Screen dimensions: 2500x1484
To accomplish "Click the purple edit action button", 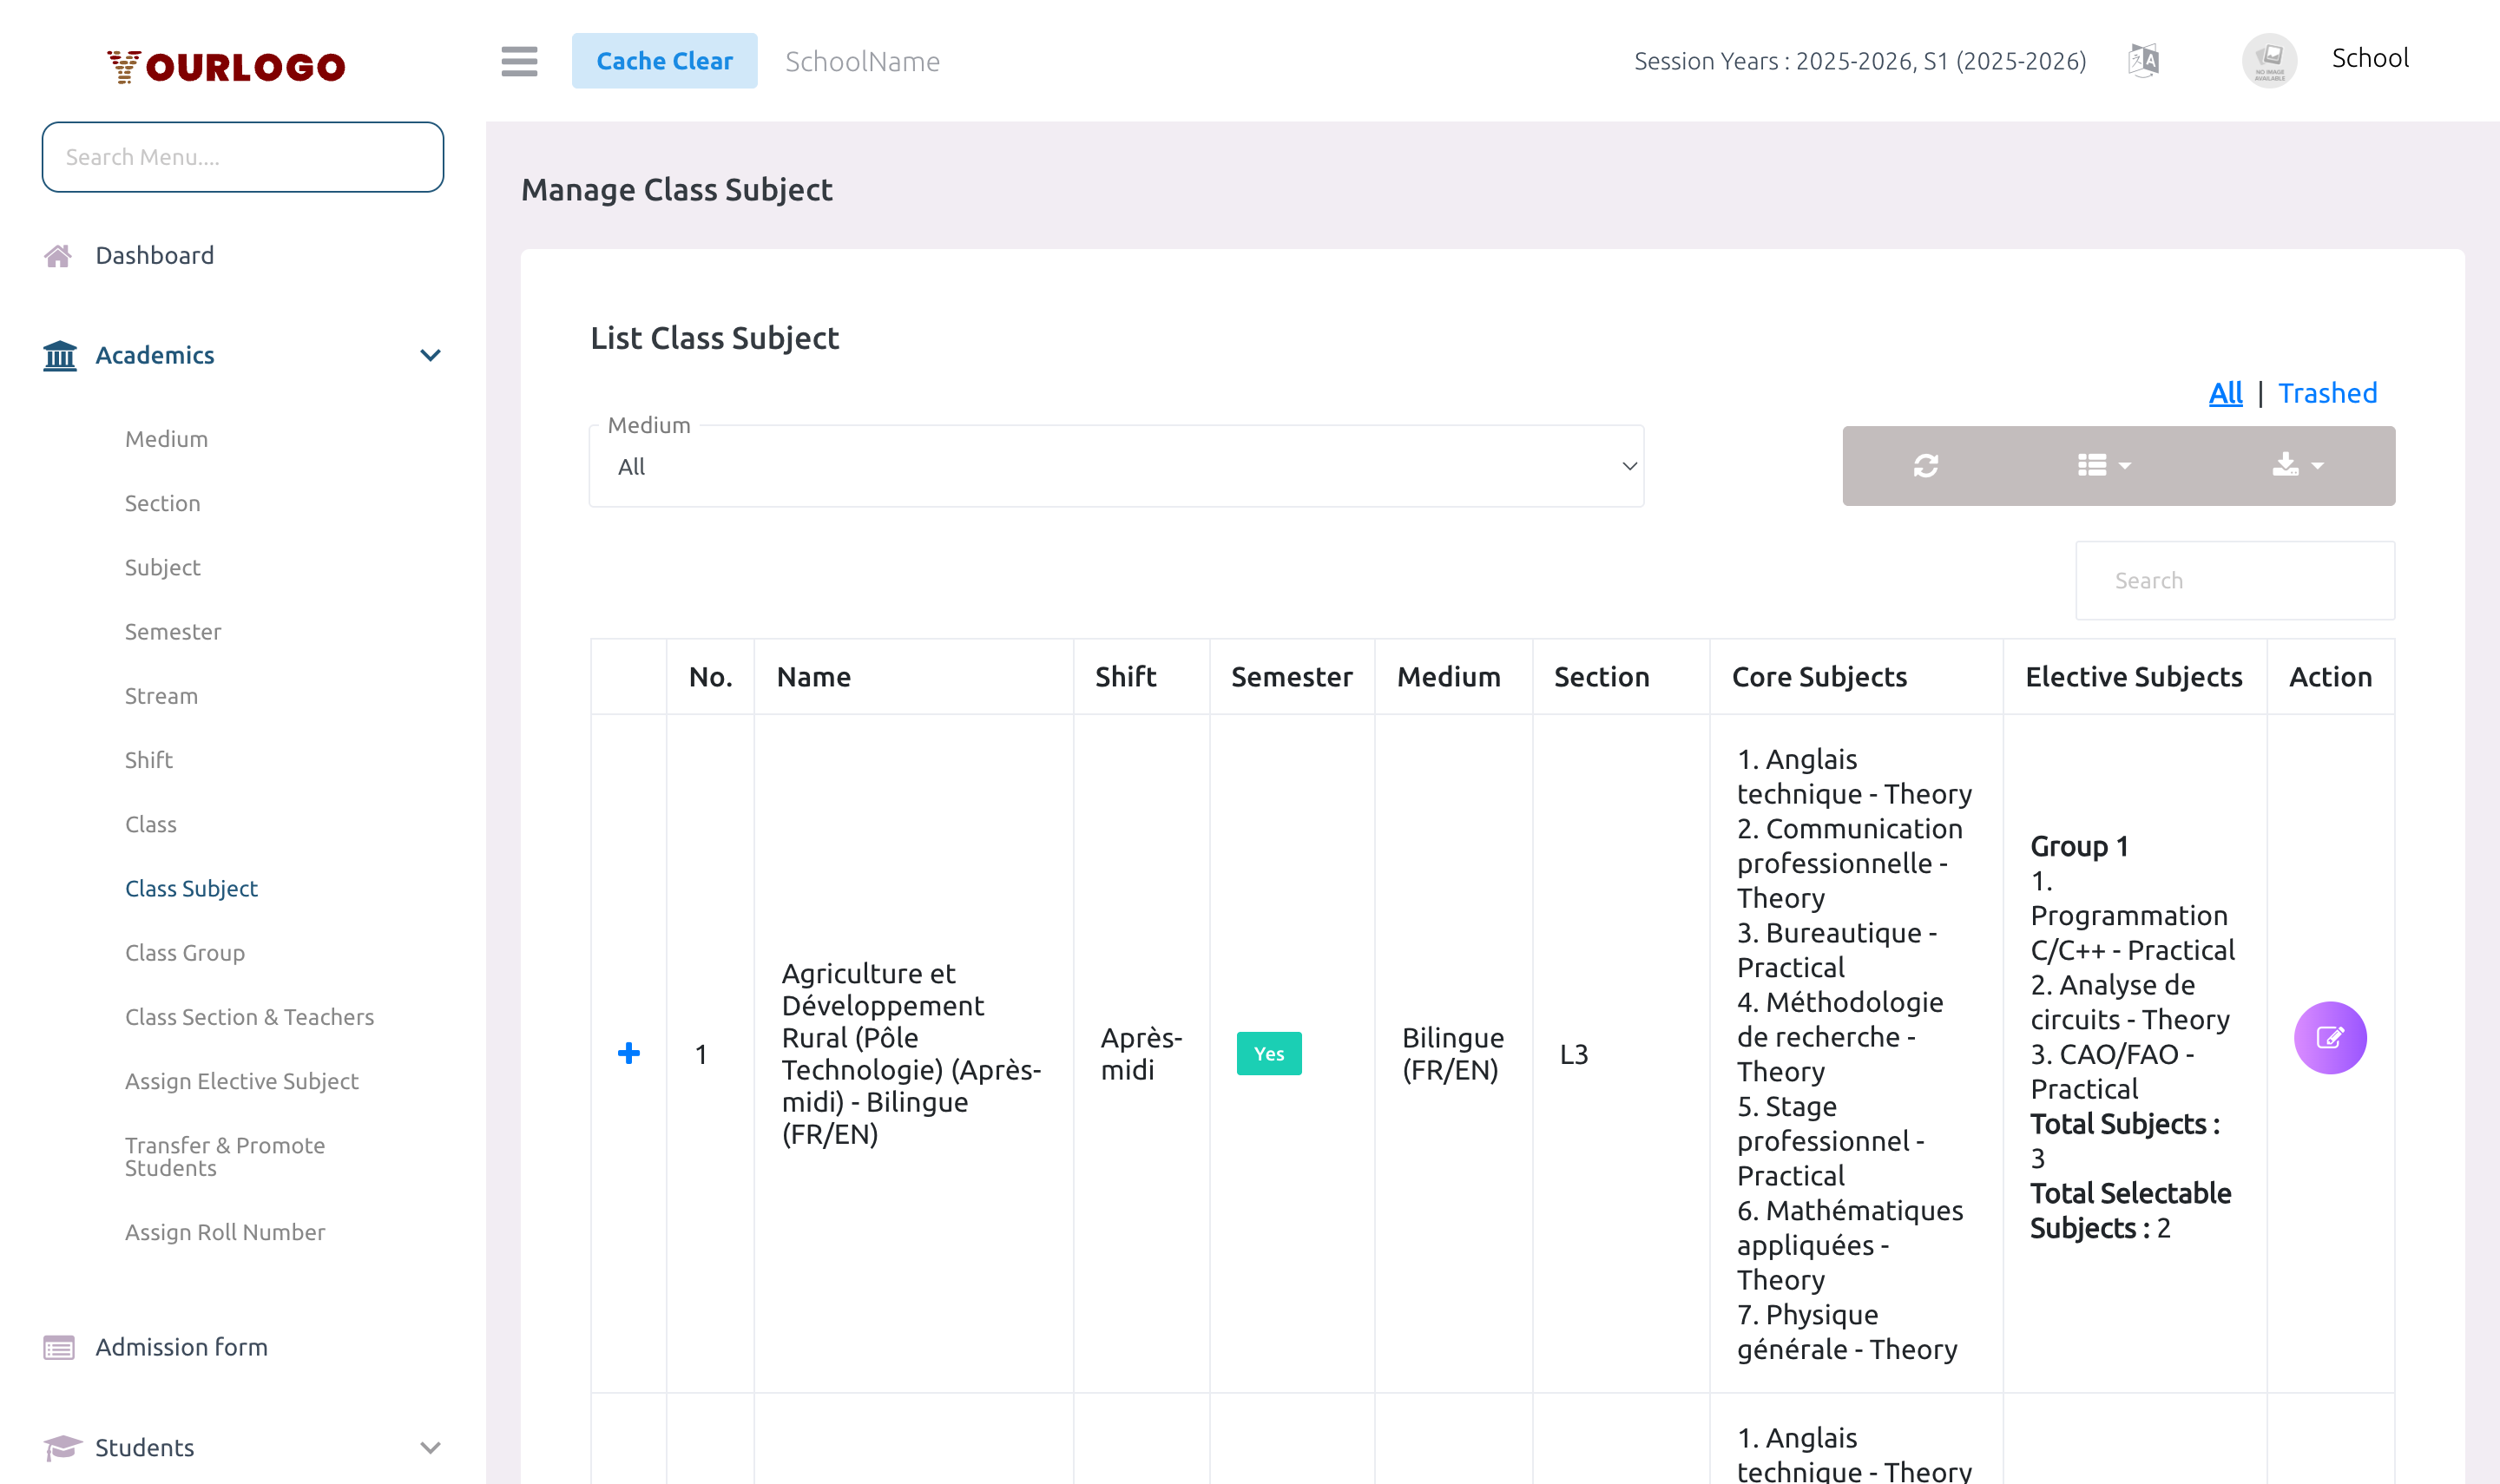I will pyautogui.click(x=2329, y=1037).
